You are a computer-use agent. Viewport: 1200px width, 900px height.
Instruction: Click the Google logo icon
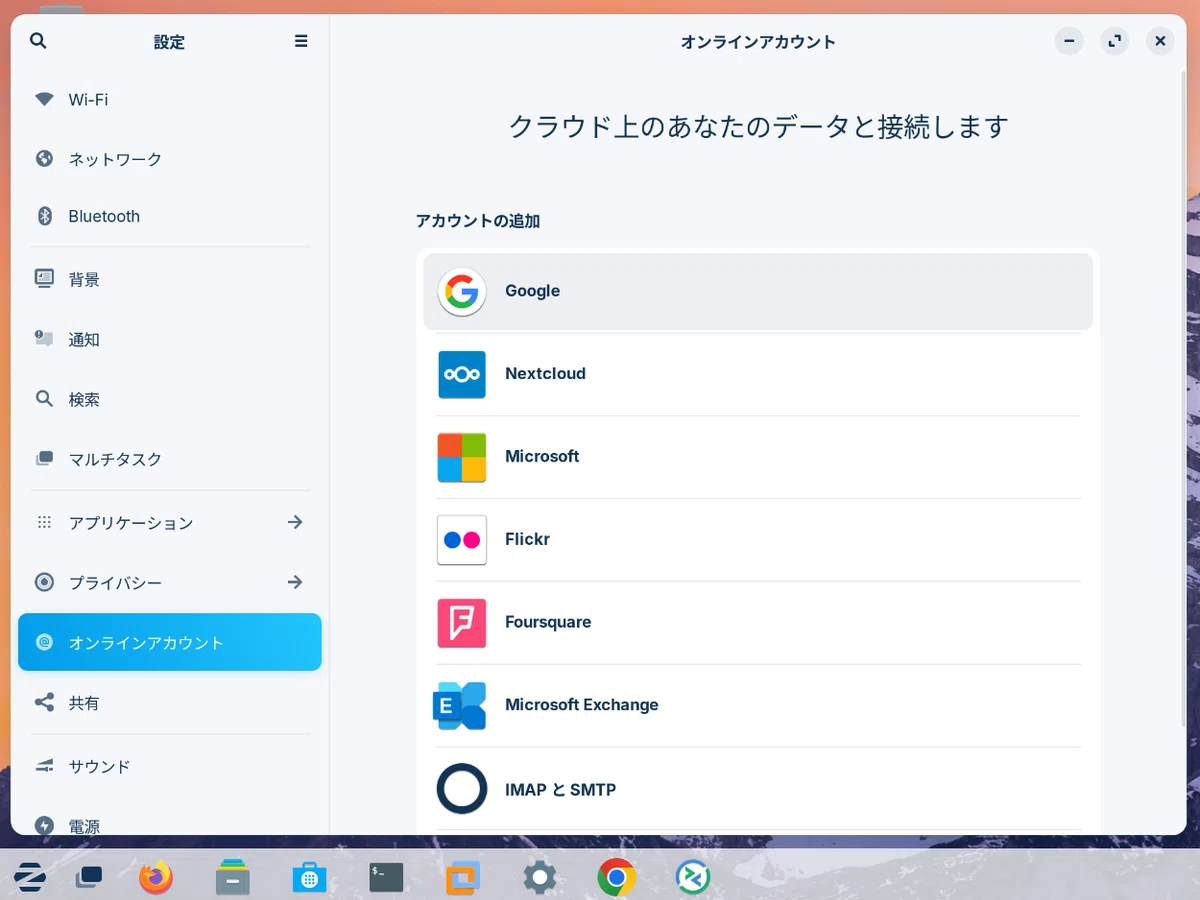click(461, 292)
